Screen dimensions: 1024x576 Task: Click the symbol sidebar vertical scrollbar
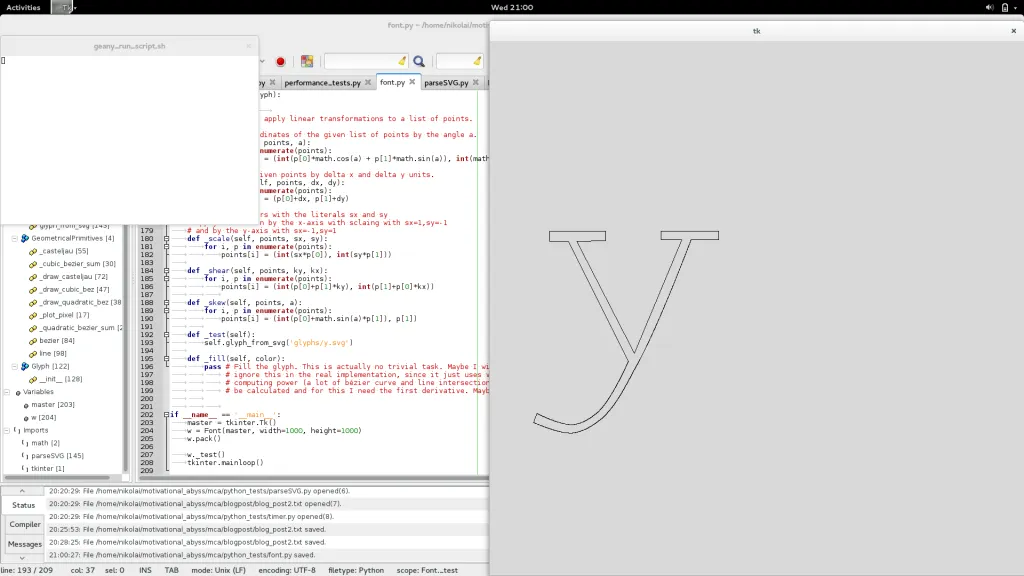(x=126, y=349)
